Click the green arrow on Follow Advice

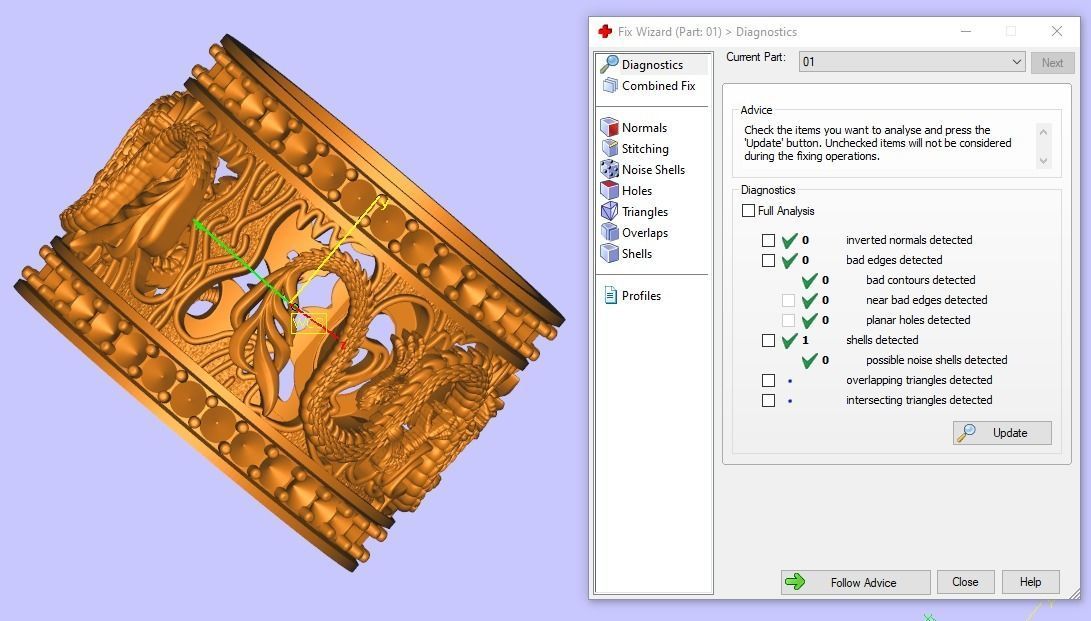[x=795, y=582]
